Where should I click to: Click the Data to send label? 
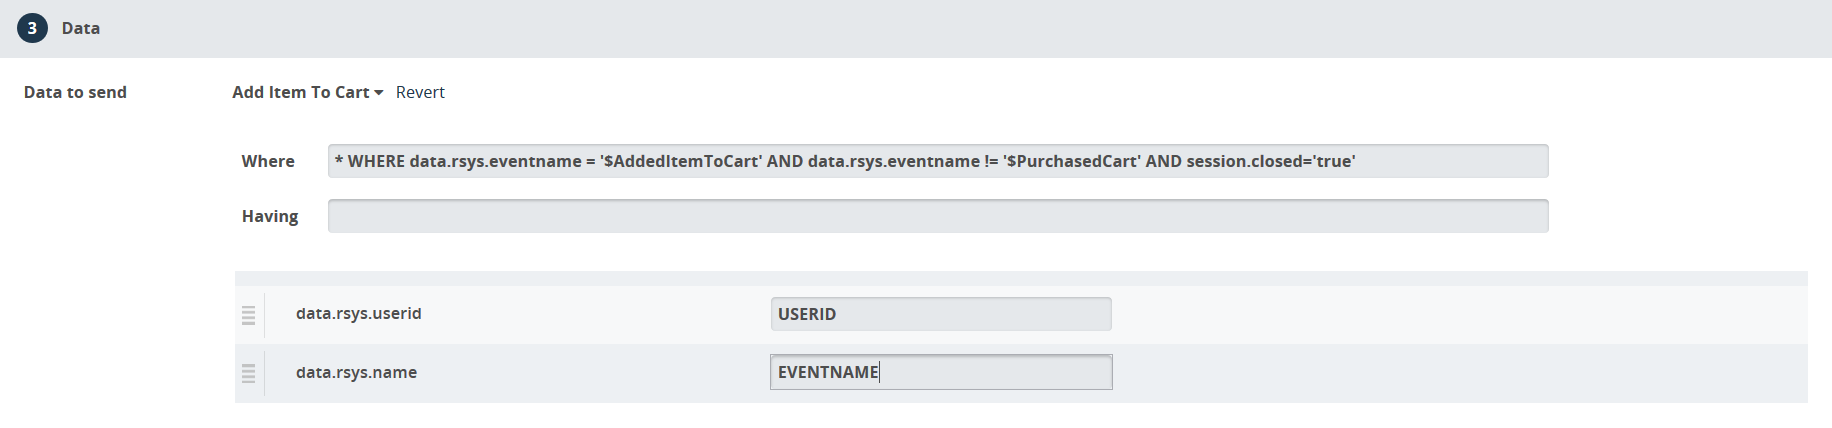click(75, 92)
